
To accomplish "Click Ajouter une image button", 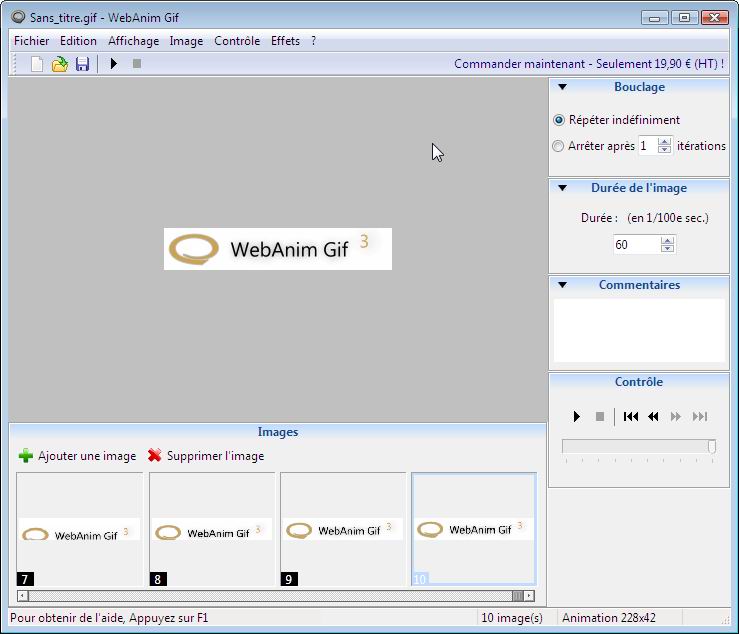I will point(78,456).
